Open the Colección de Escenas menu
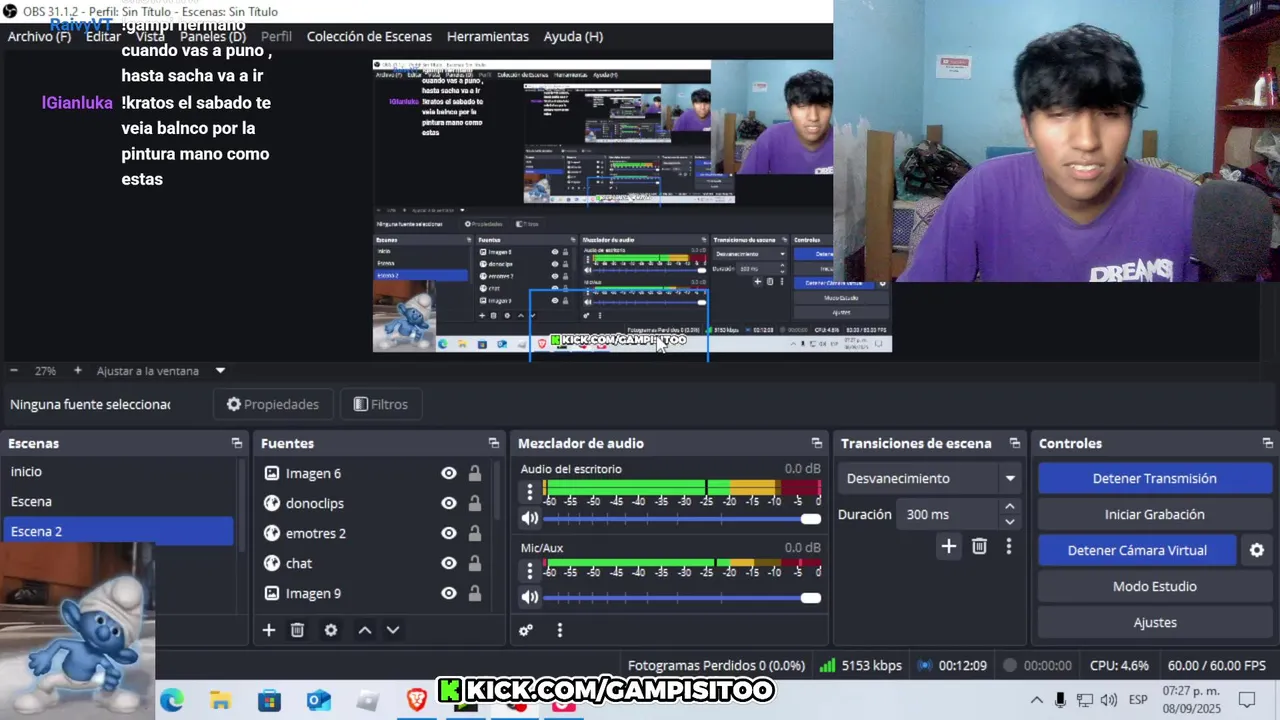The width and height of the screenshot is (1280, 720). [369, 36]
